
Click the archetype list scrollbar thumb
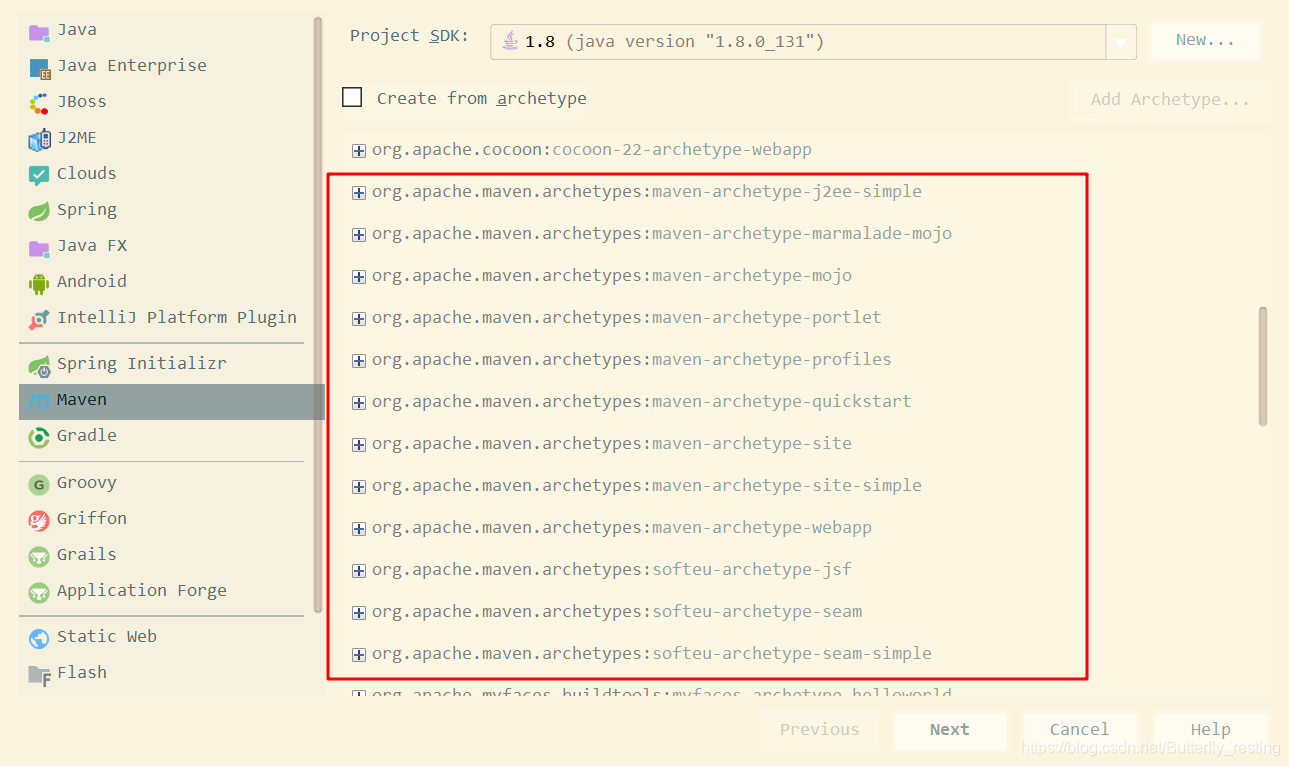click(1263, 366)
